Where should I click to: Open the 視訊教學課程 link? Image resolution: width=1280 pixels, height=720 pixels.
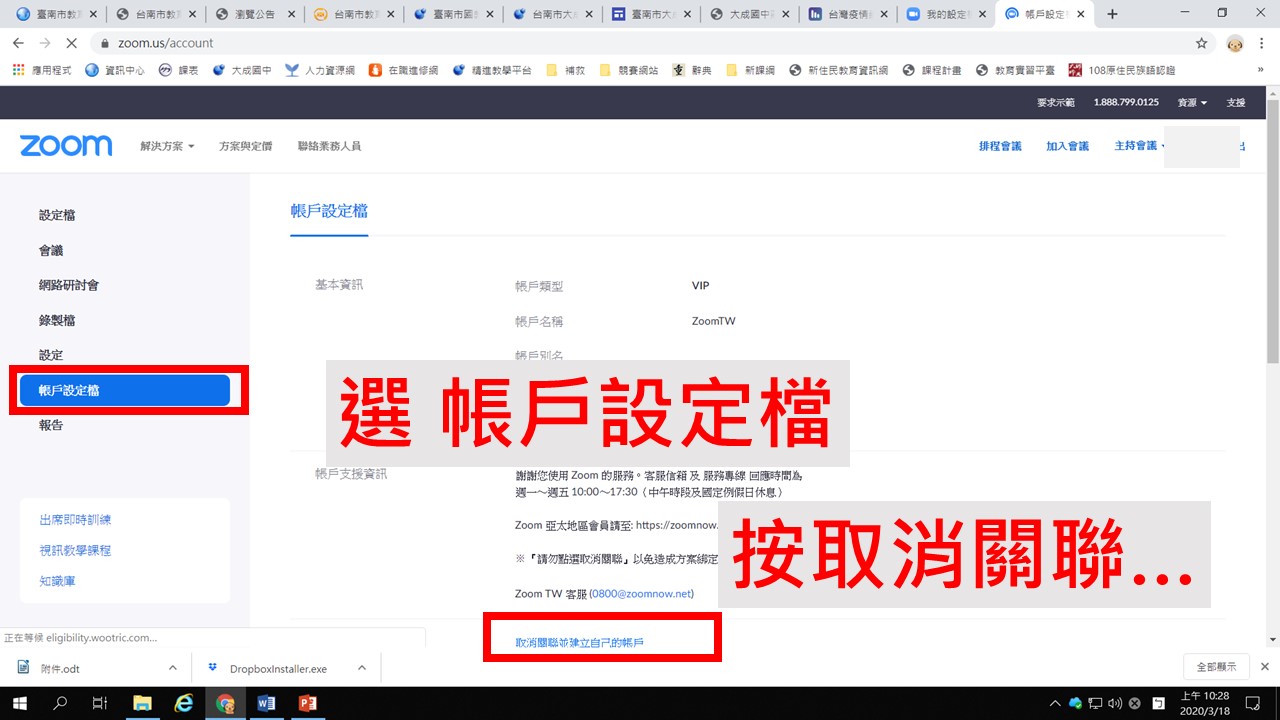pyautogui.click(x=75, y=550)
